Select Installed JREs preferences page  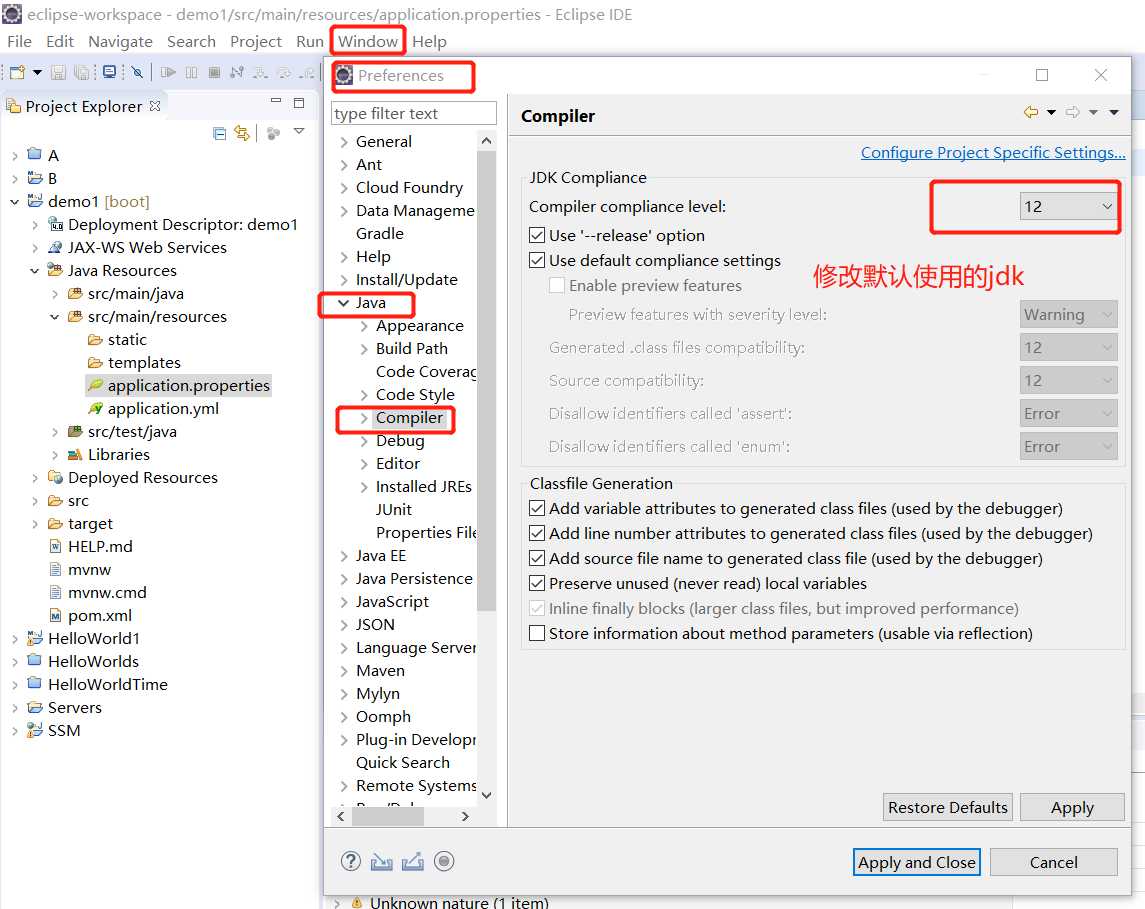pos(424,486)
